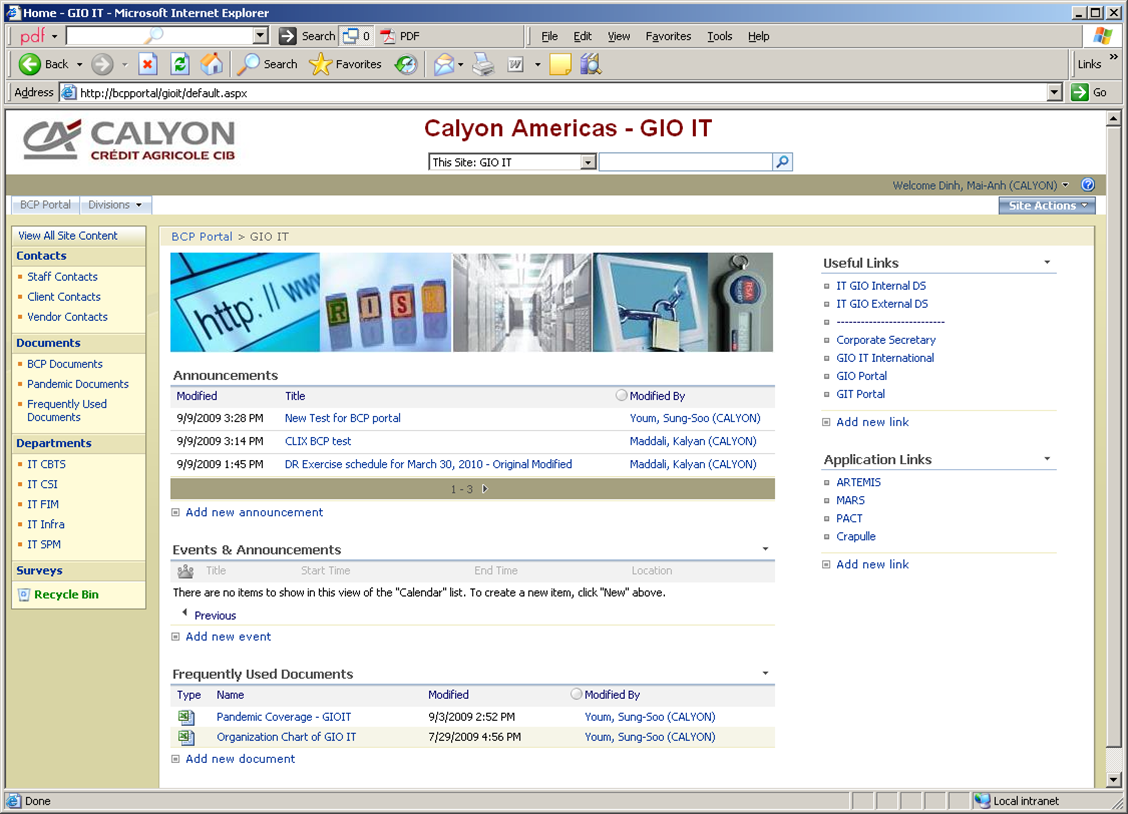Screen dimensions: 1128x814
Task: Open the Help menu
Action: tap(758, 36)
